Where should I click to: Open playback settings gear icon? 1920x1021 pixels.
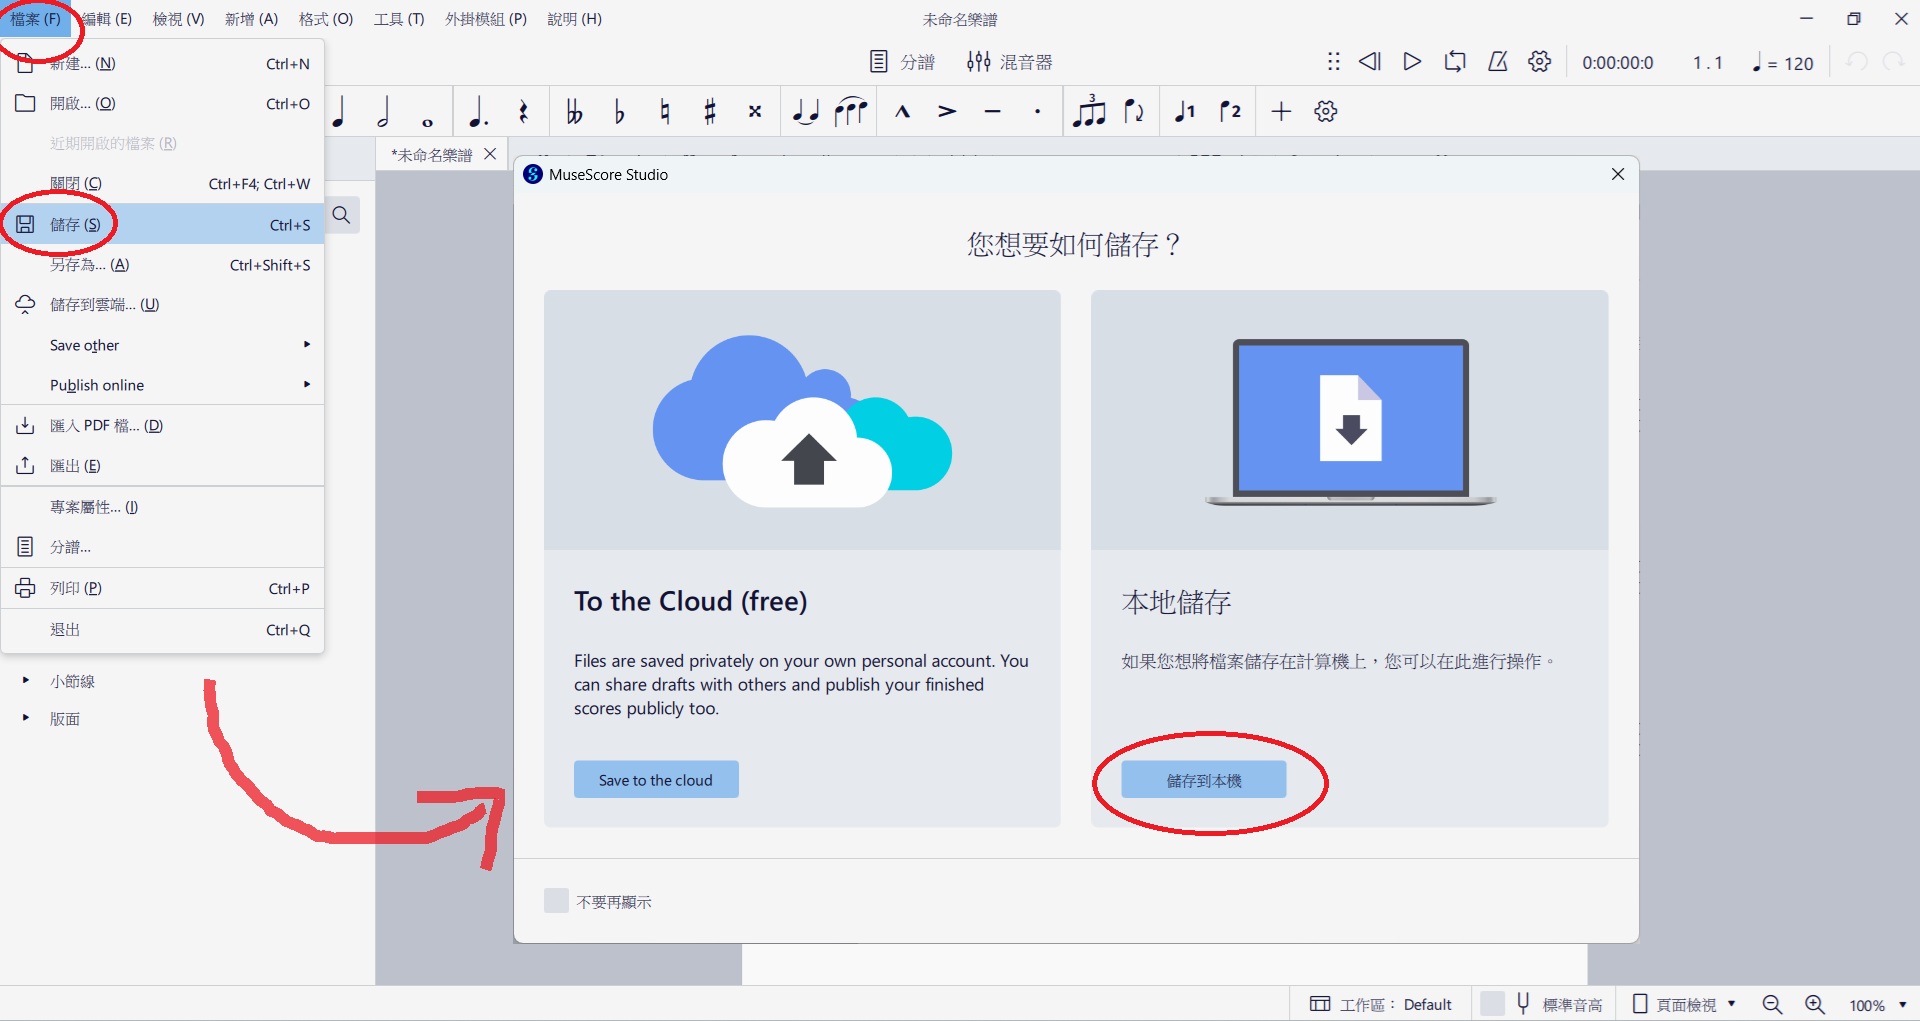tap(1540, 62)
